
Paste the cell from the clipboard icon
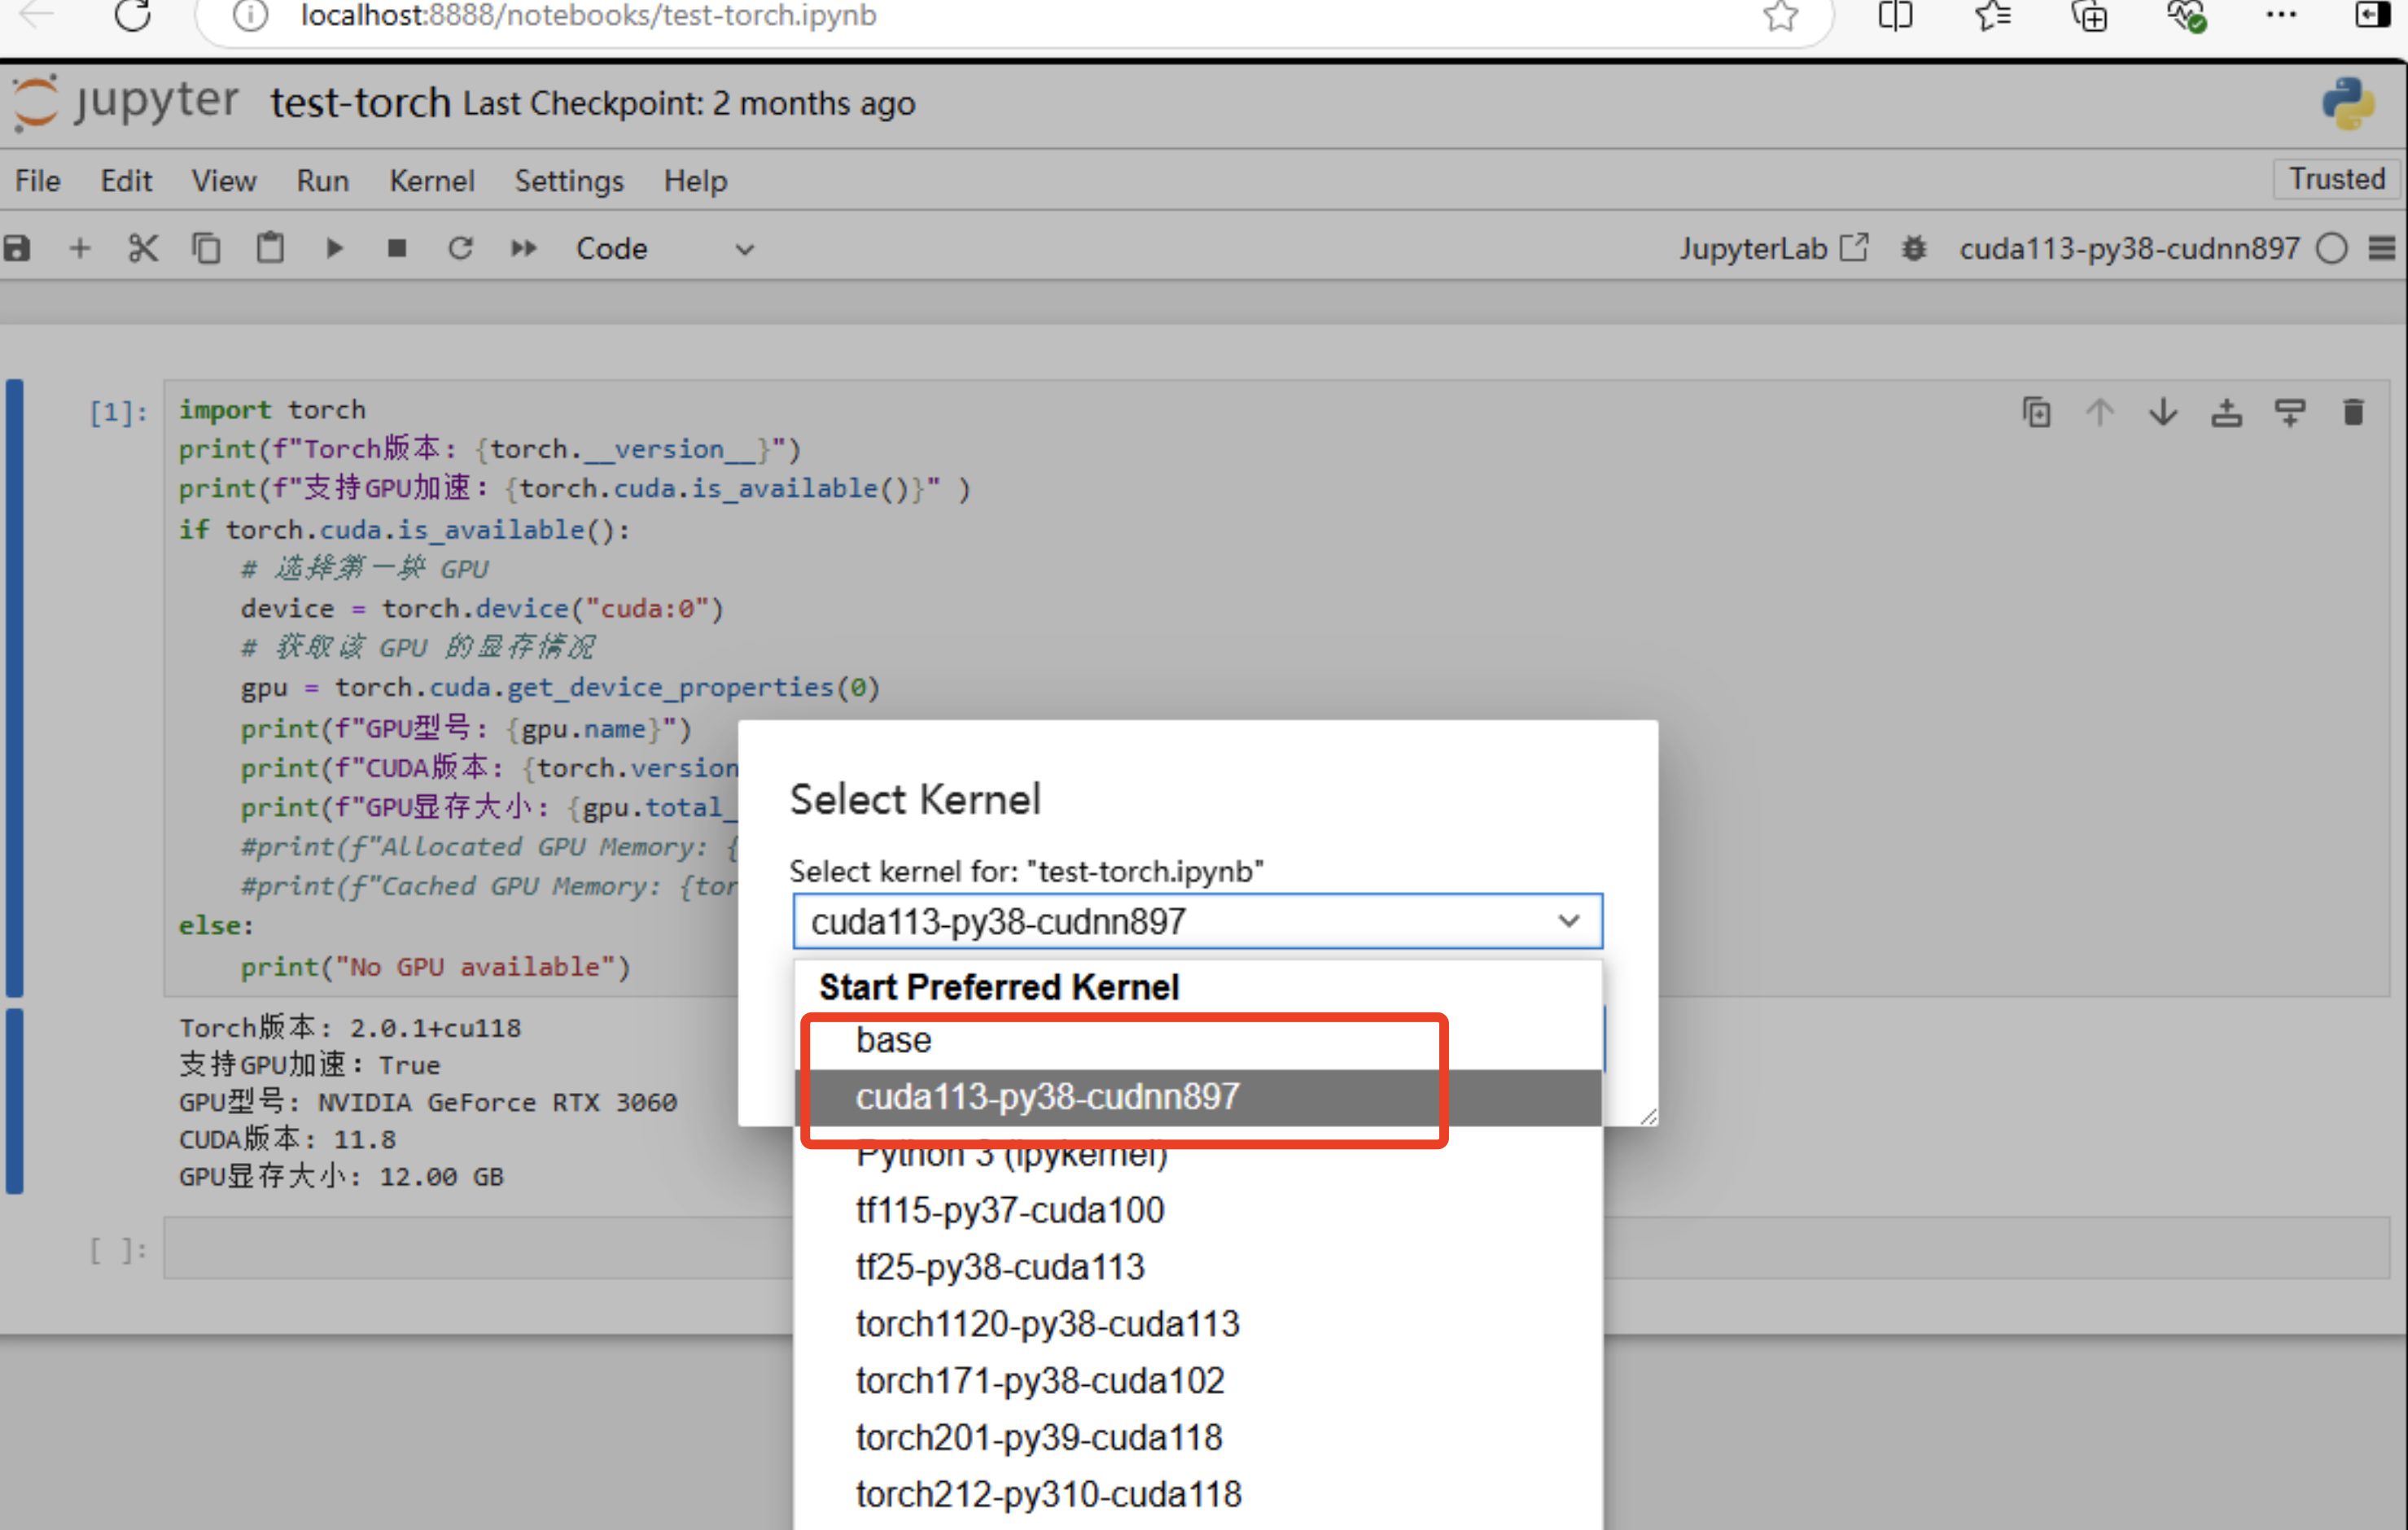click(x=270, y=248)
